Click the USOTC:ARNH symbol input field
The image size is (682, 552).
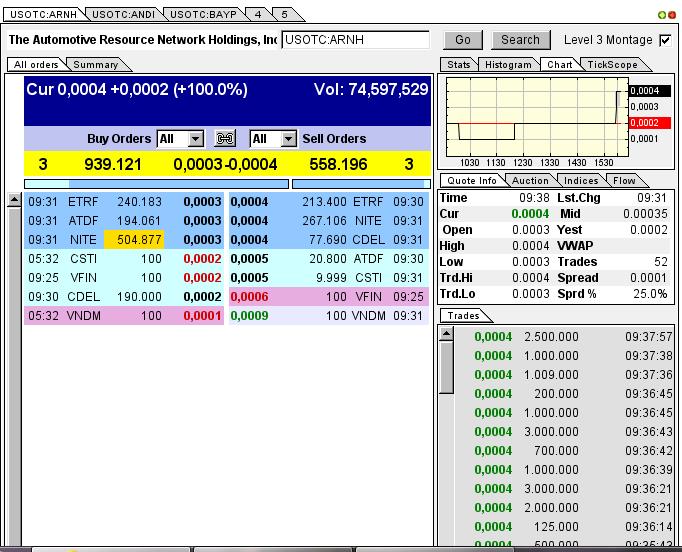355,40
